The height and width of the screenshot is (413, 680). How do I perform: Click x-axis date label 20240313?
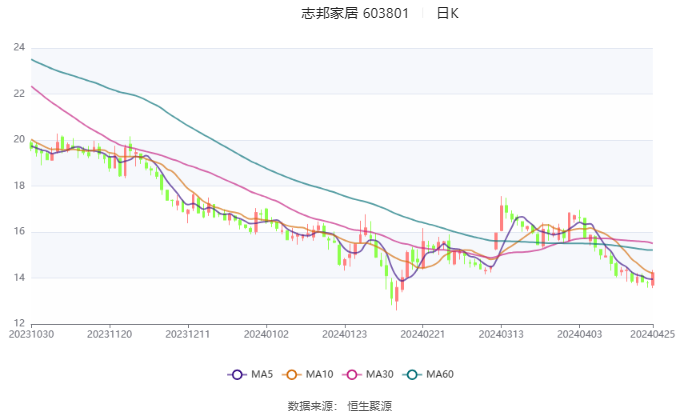point(501,334)
